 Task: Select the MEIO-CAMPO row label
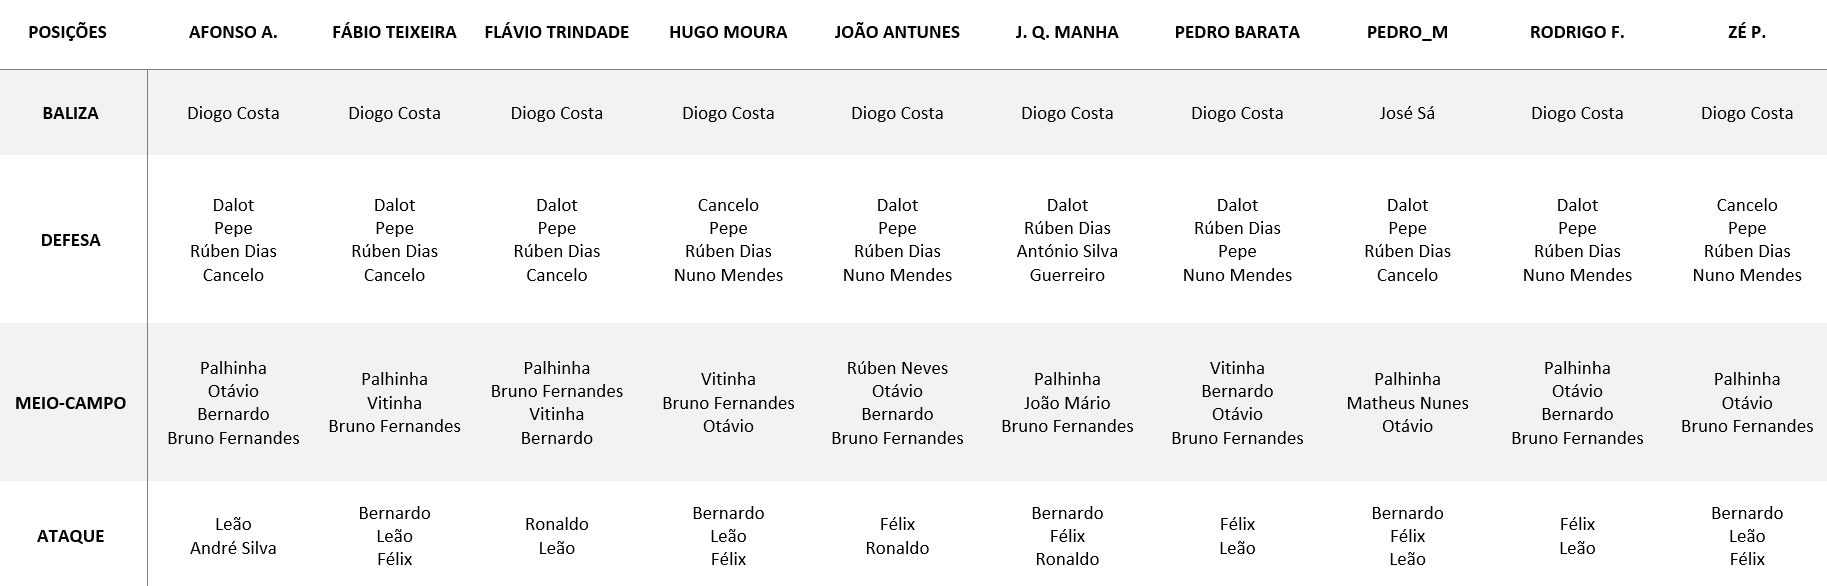[70, 403]
